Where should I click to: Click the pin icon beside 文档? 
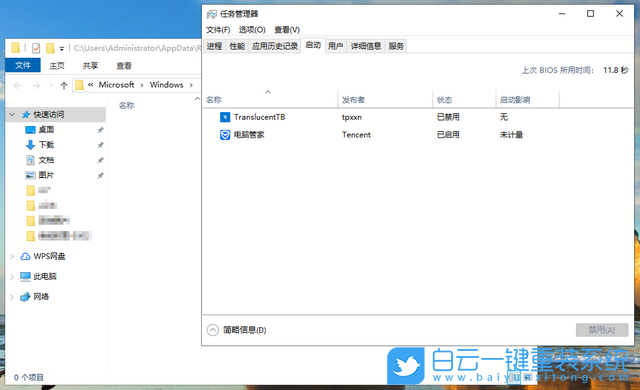pyautogui.click(x=100, y=160)
